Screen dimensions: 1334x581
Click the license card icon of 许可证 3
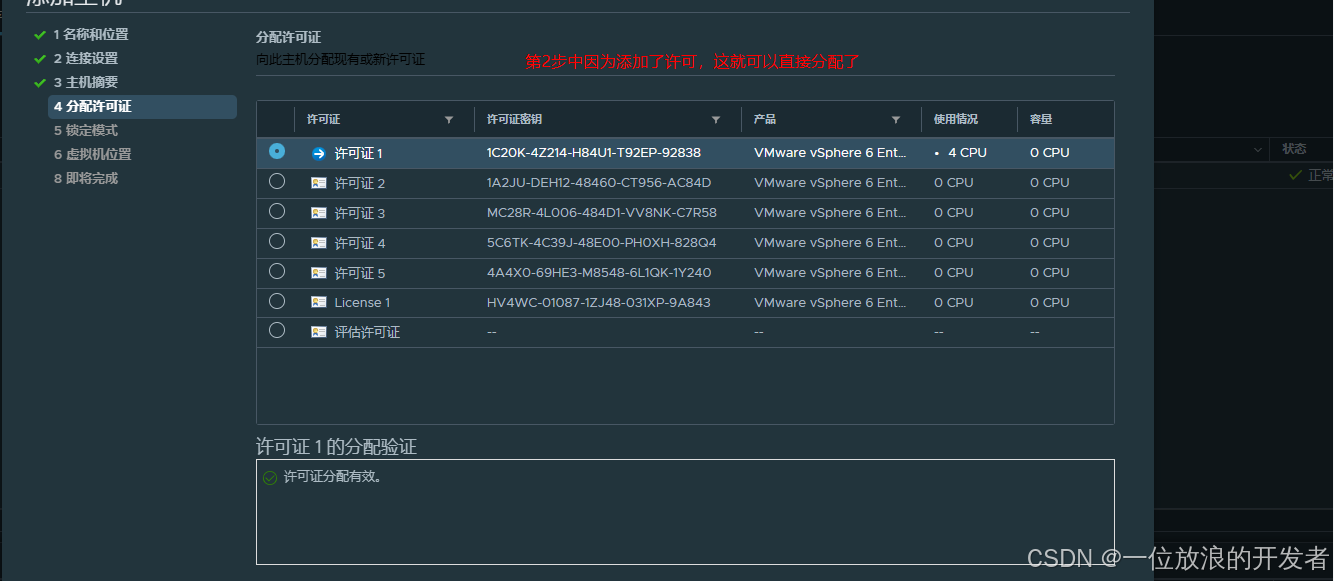(319, 213)
